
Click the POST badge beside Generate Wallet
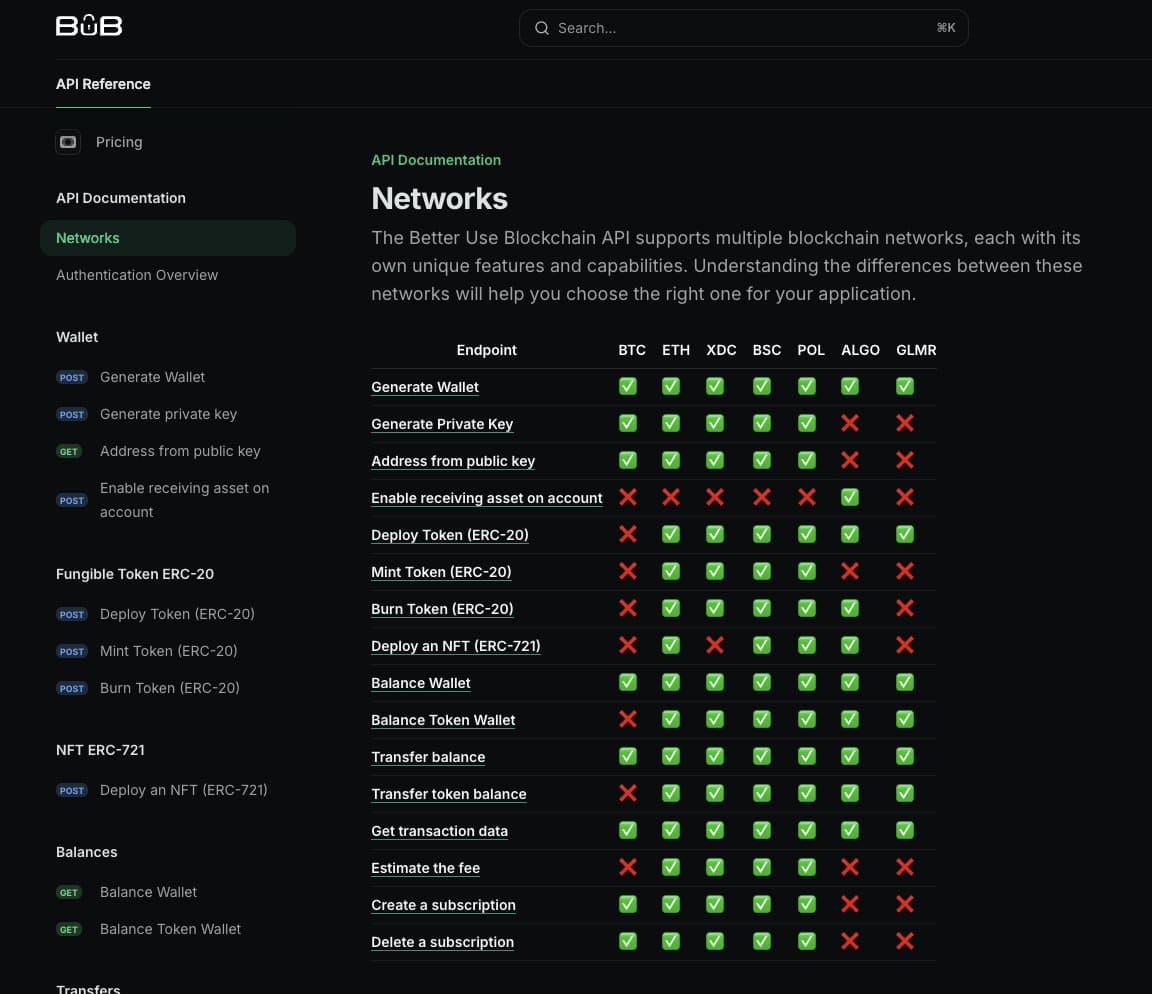click(72, 378)
